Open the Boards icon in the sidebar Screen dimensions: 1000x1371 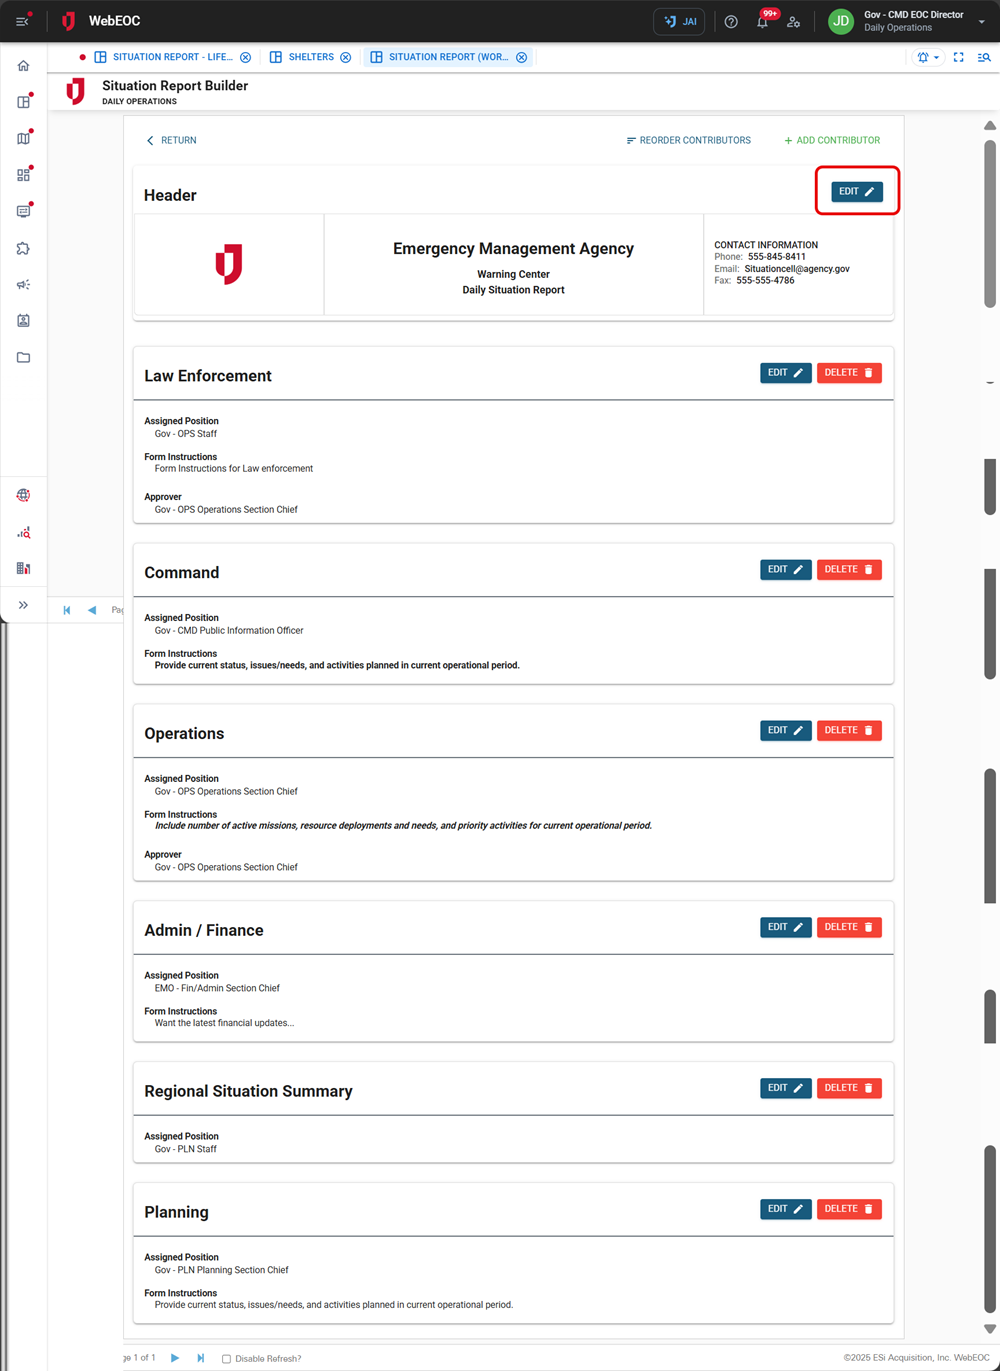23,100
